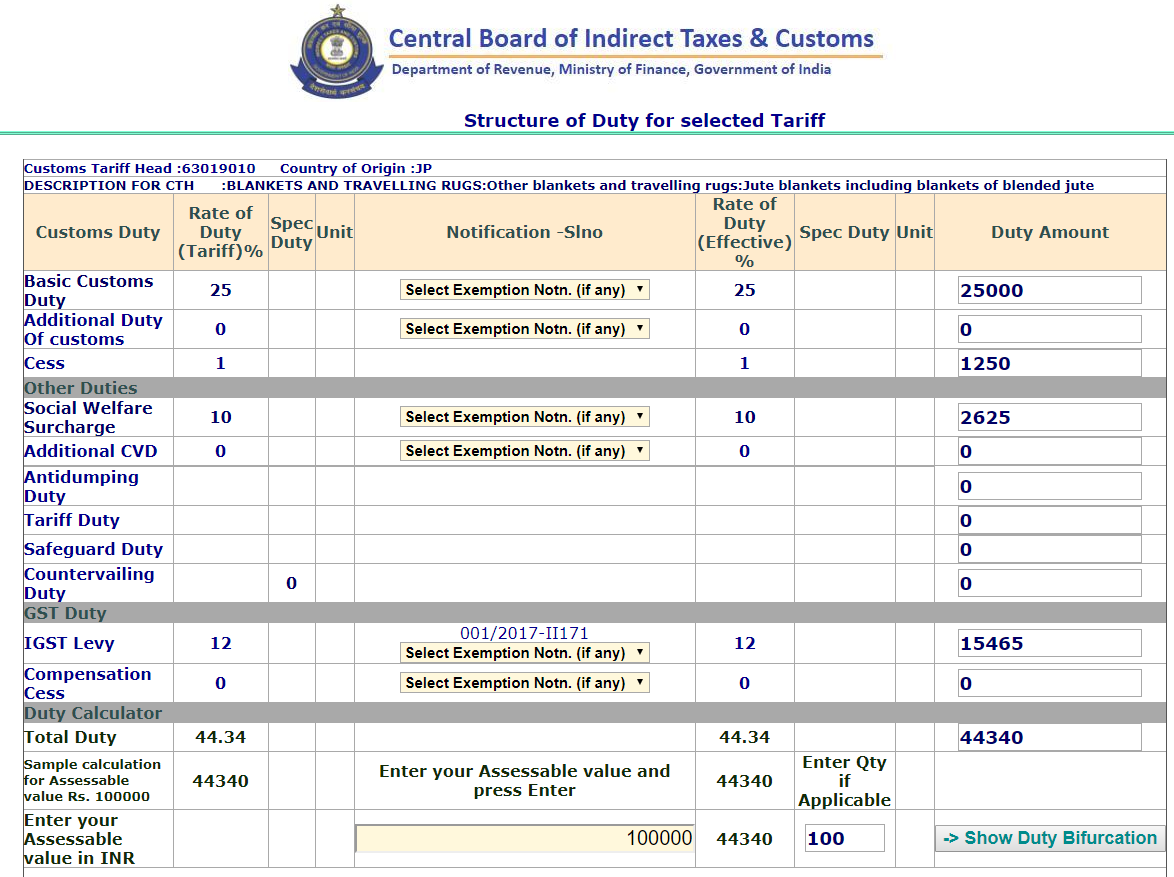The width and height of the screenshot is (1174, 877).
Task: Click Compensation Cess amount field
Action: click(x=1050, y=683)
